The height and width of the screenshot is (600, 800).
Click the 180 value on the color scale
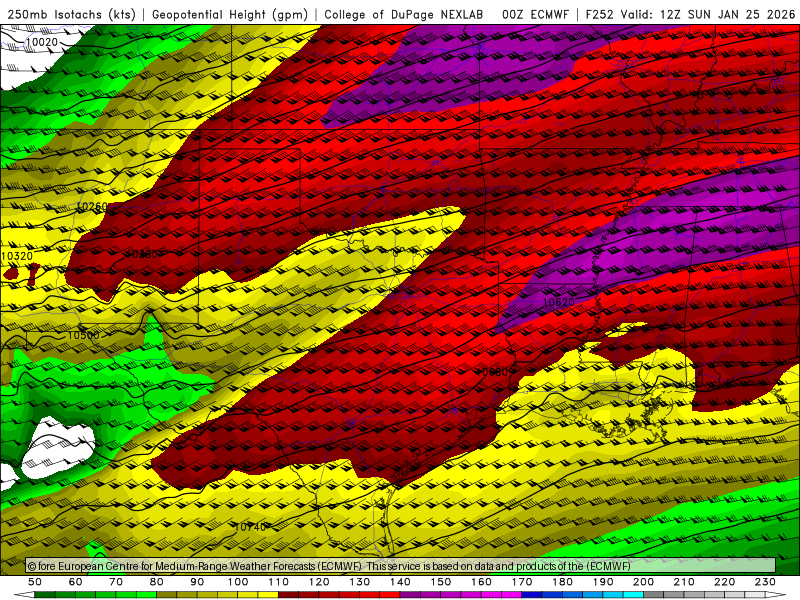[562, 582]
